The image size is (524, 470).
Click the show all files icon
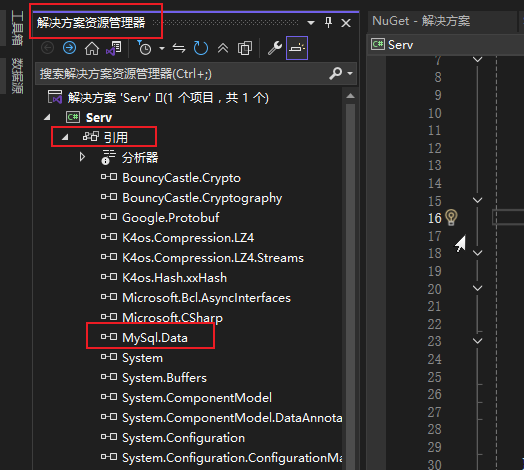point(245,48)
